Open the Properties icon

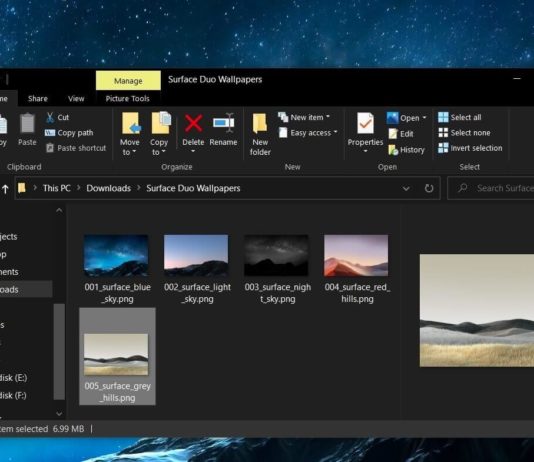[365, 123]
